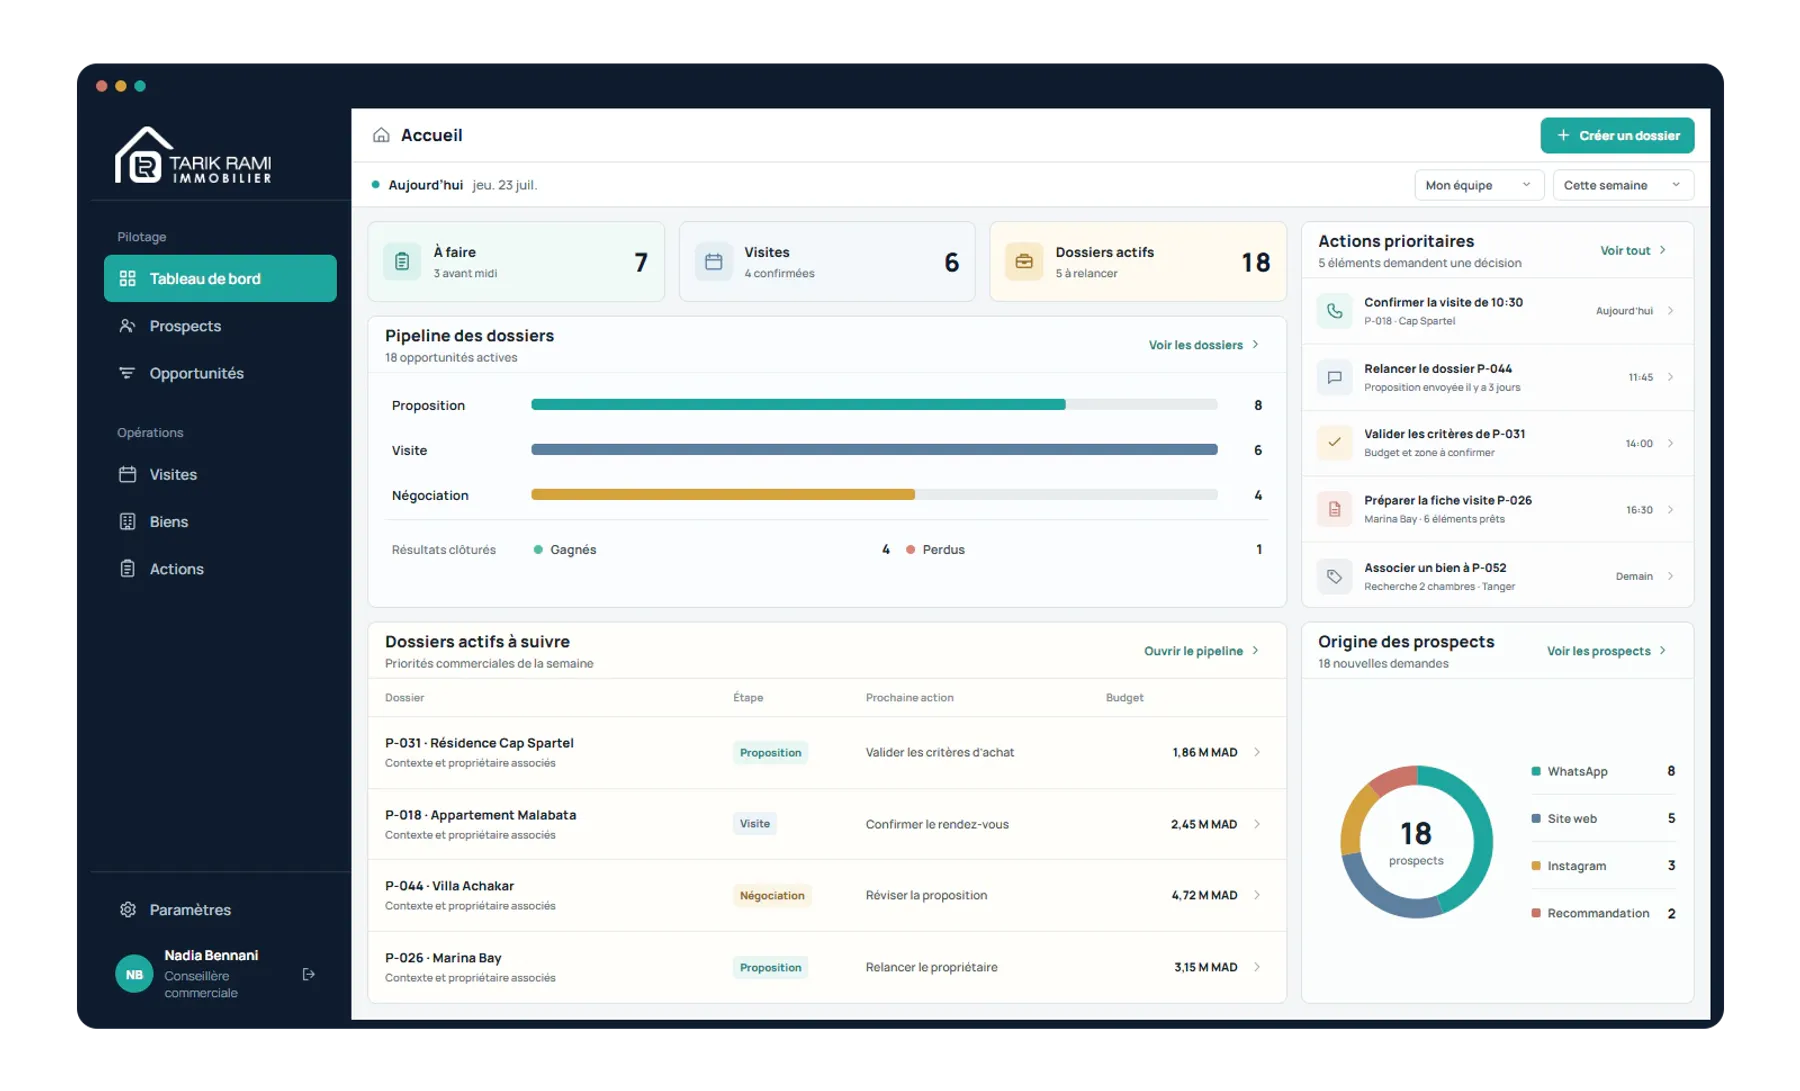Open Opportunités in the sidebar
1800x1091 pixels.
point(220,373)
